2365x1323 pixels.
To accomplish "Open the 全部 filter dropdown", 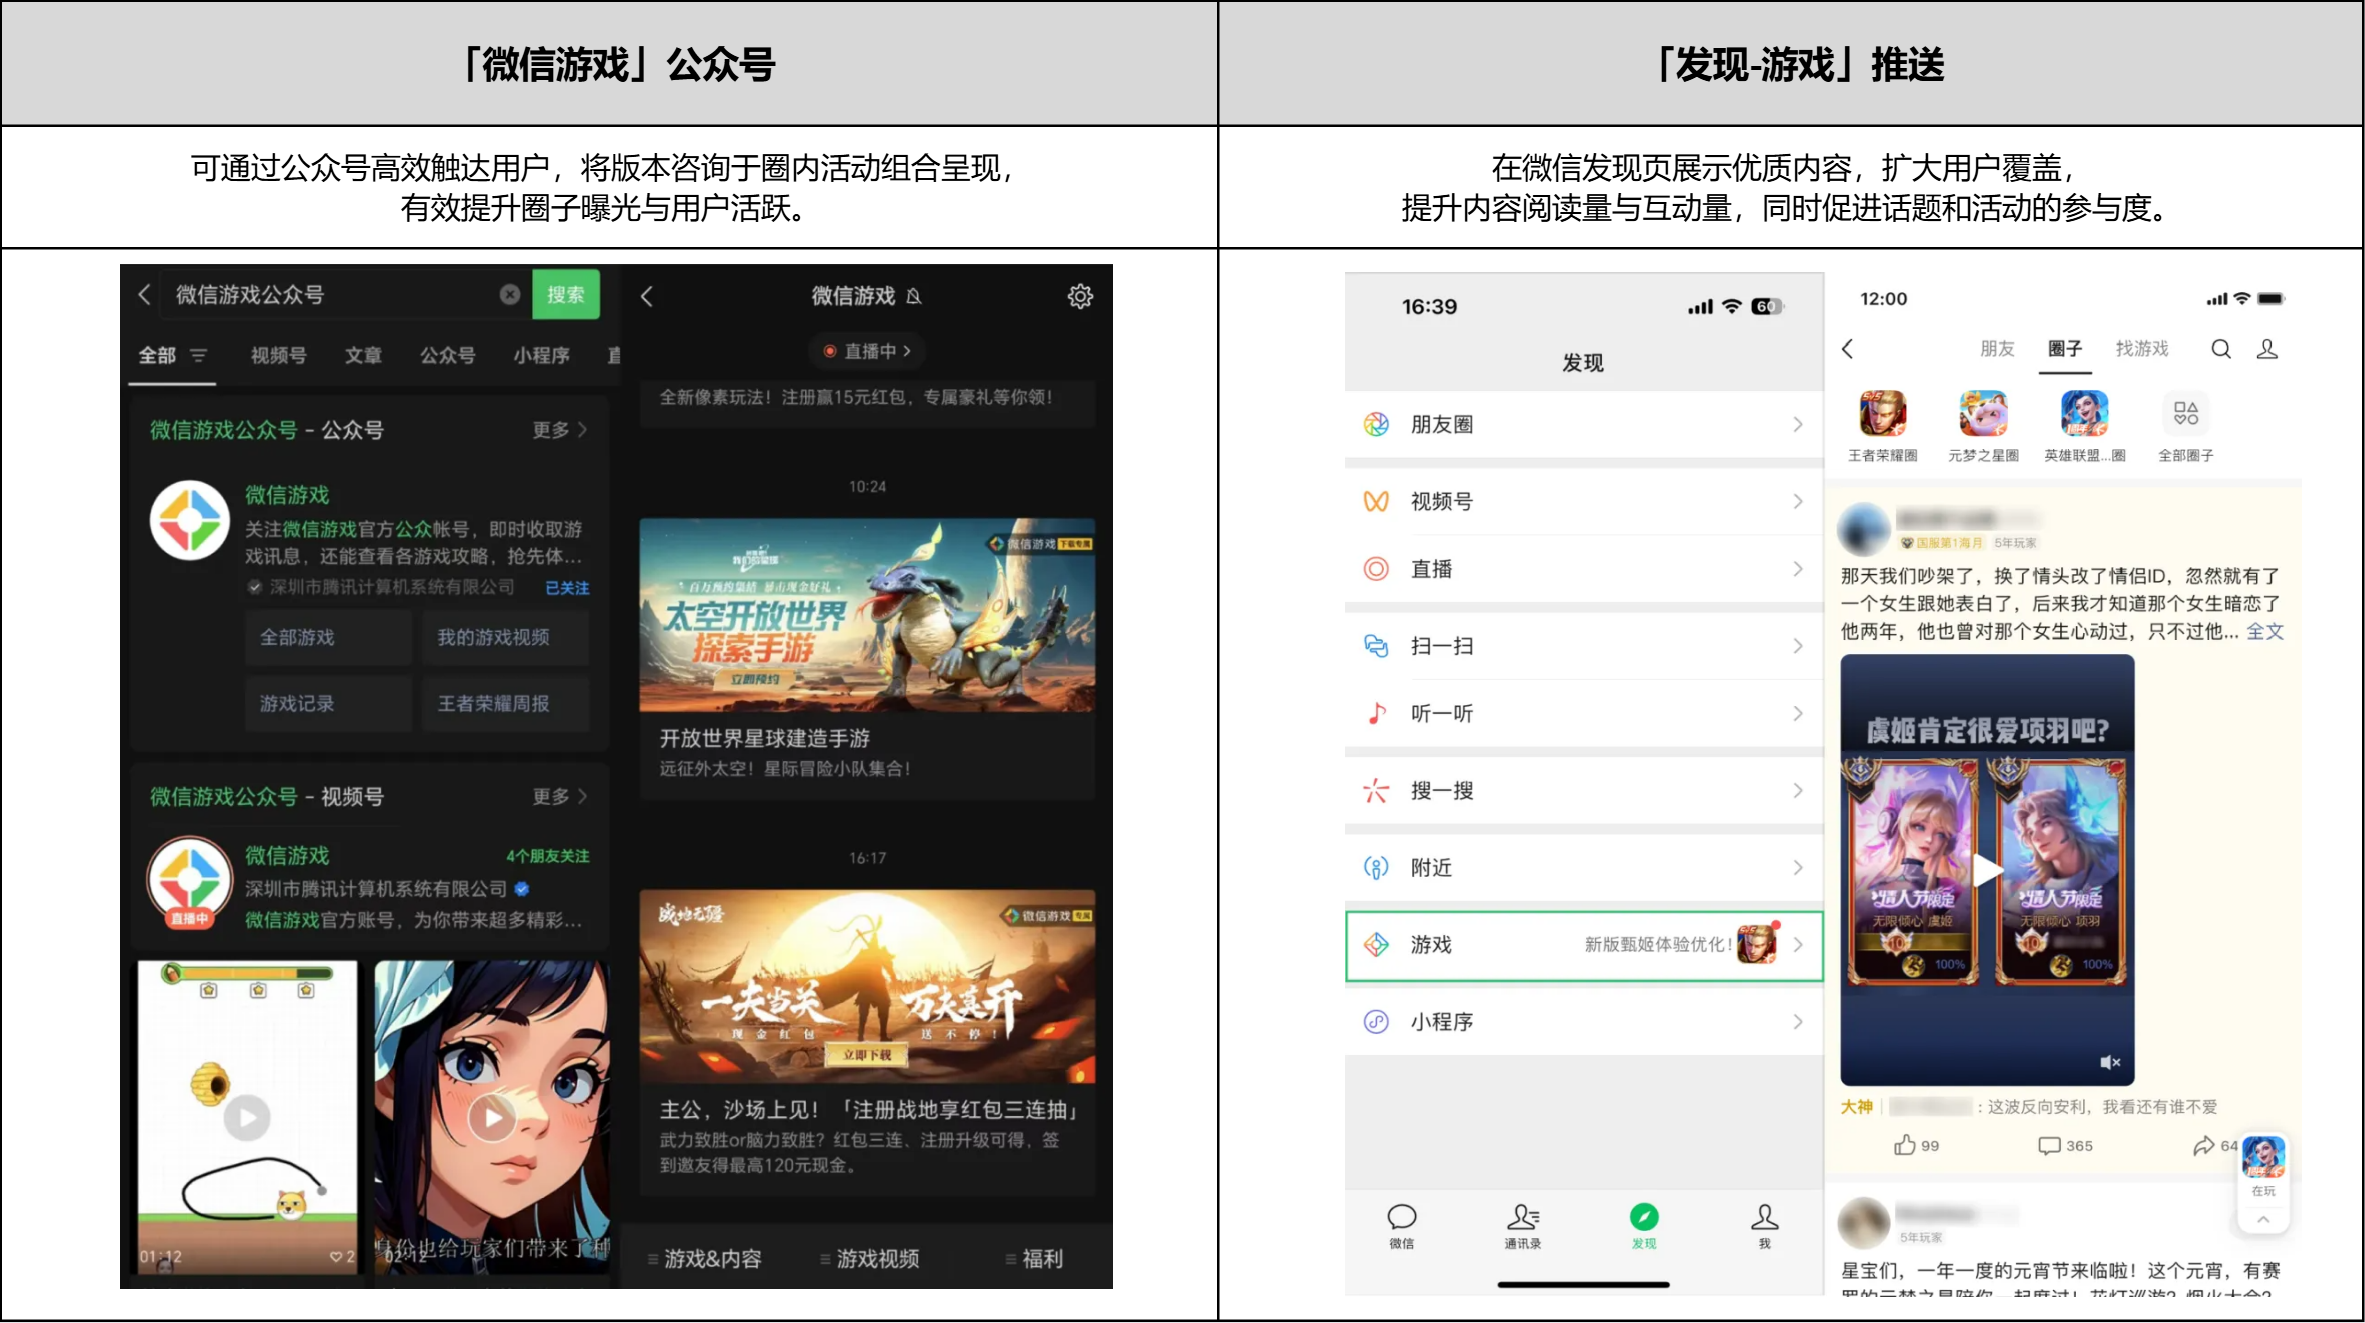I will (198, 355).
